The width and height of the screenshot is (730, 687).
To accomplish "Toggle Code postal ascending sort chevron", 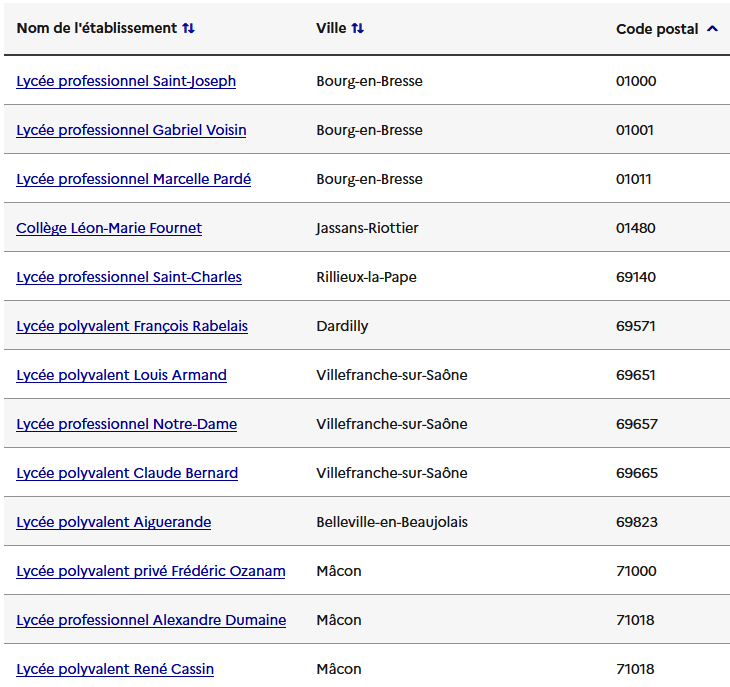I will click(x=712, y=29).
